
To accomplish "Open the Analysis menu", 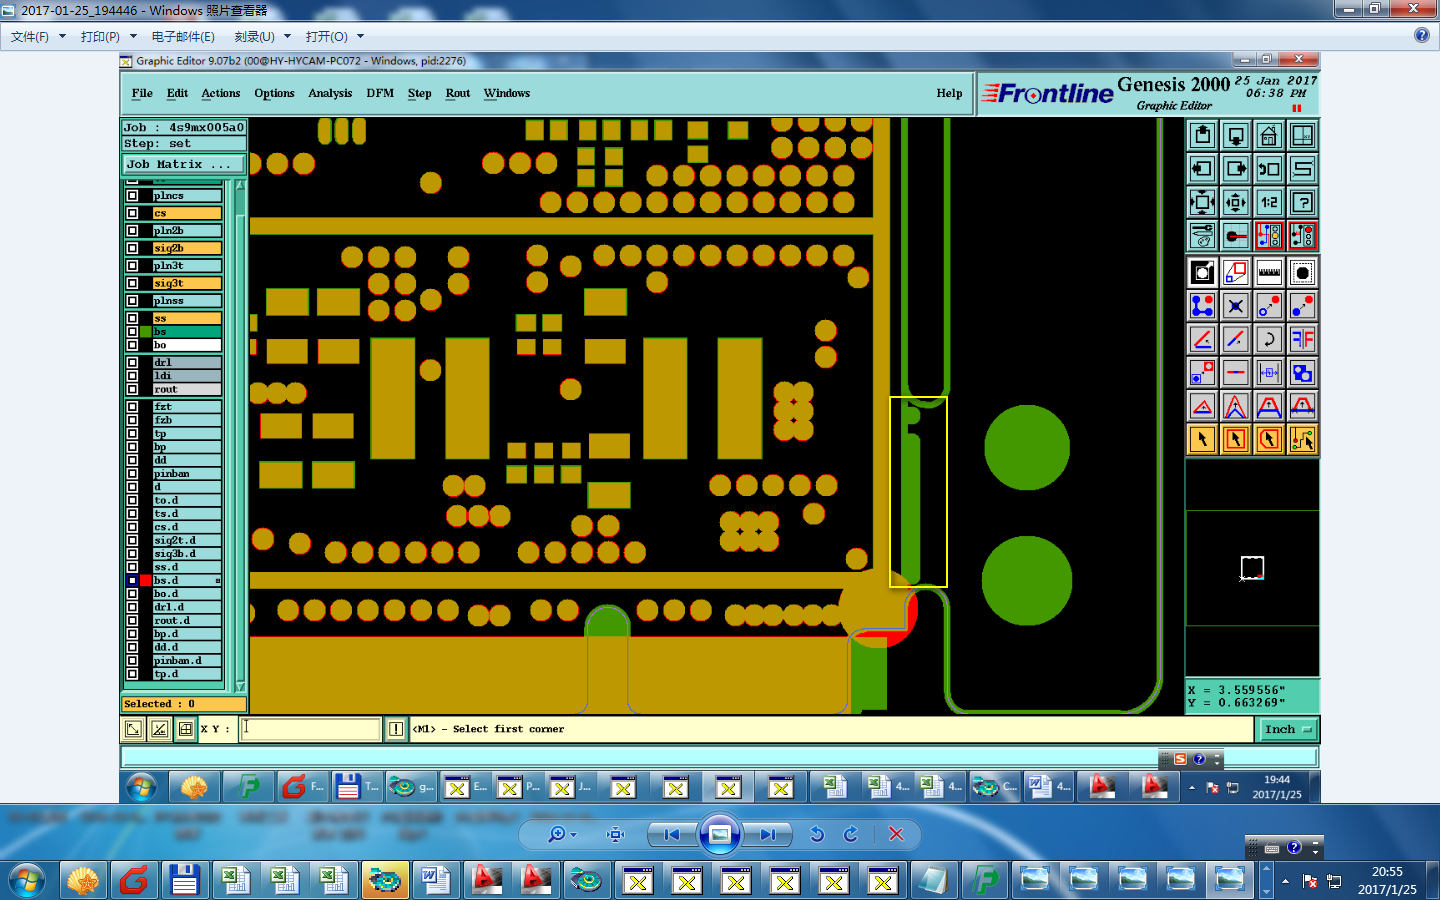I will [x=330, y=93].
